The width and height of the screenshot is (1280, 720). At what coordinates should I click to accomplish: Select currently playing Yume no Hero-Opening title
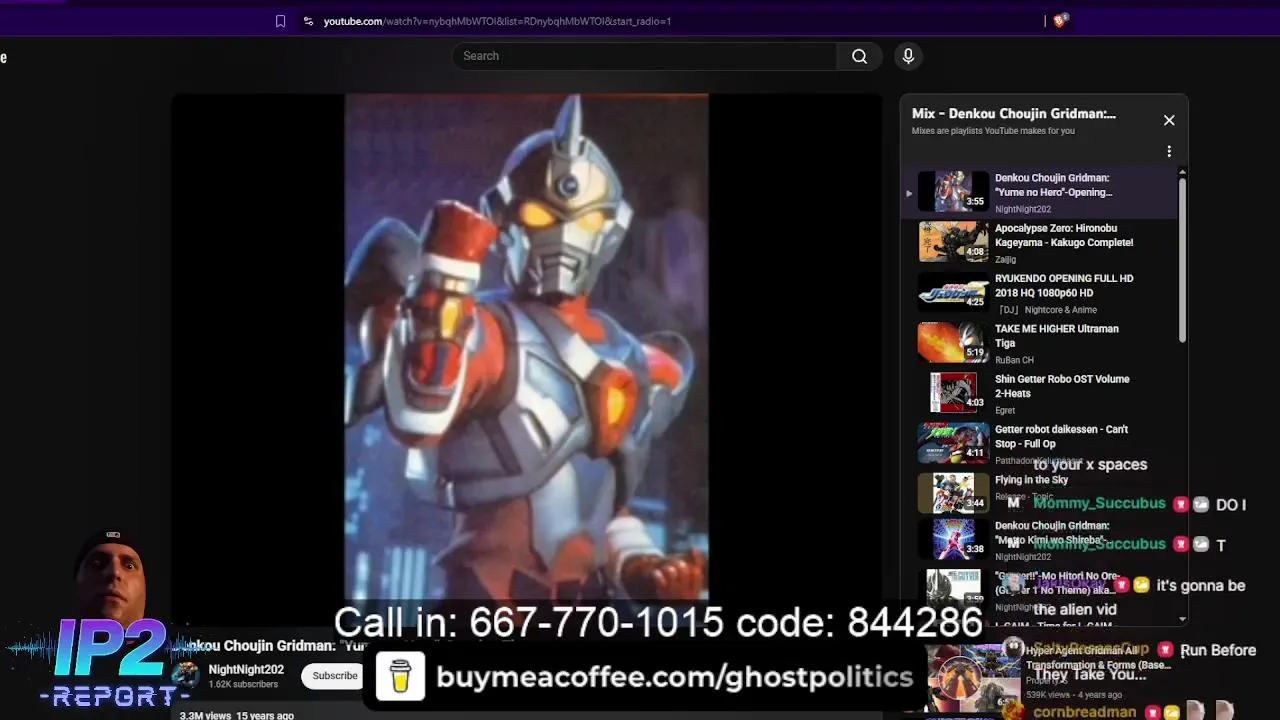coord(1054,185)
